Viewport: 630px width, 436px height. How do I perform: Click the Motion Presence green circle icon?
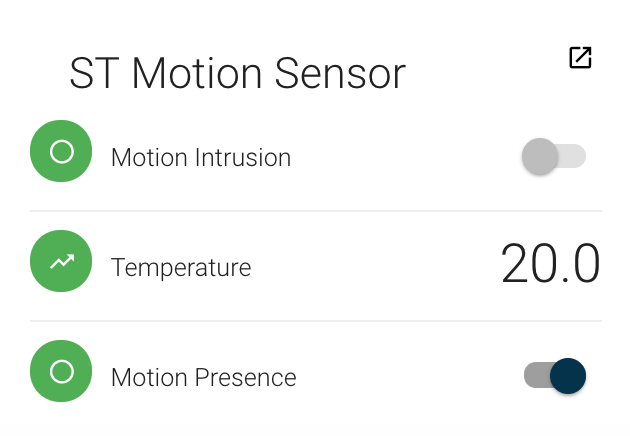click(x=61, y=372)
